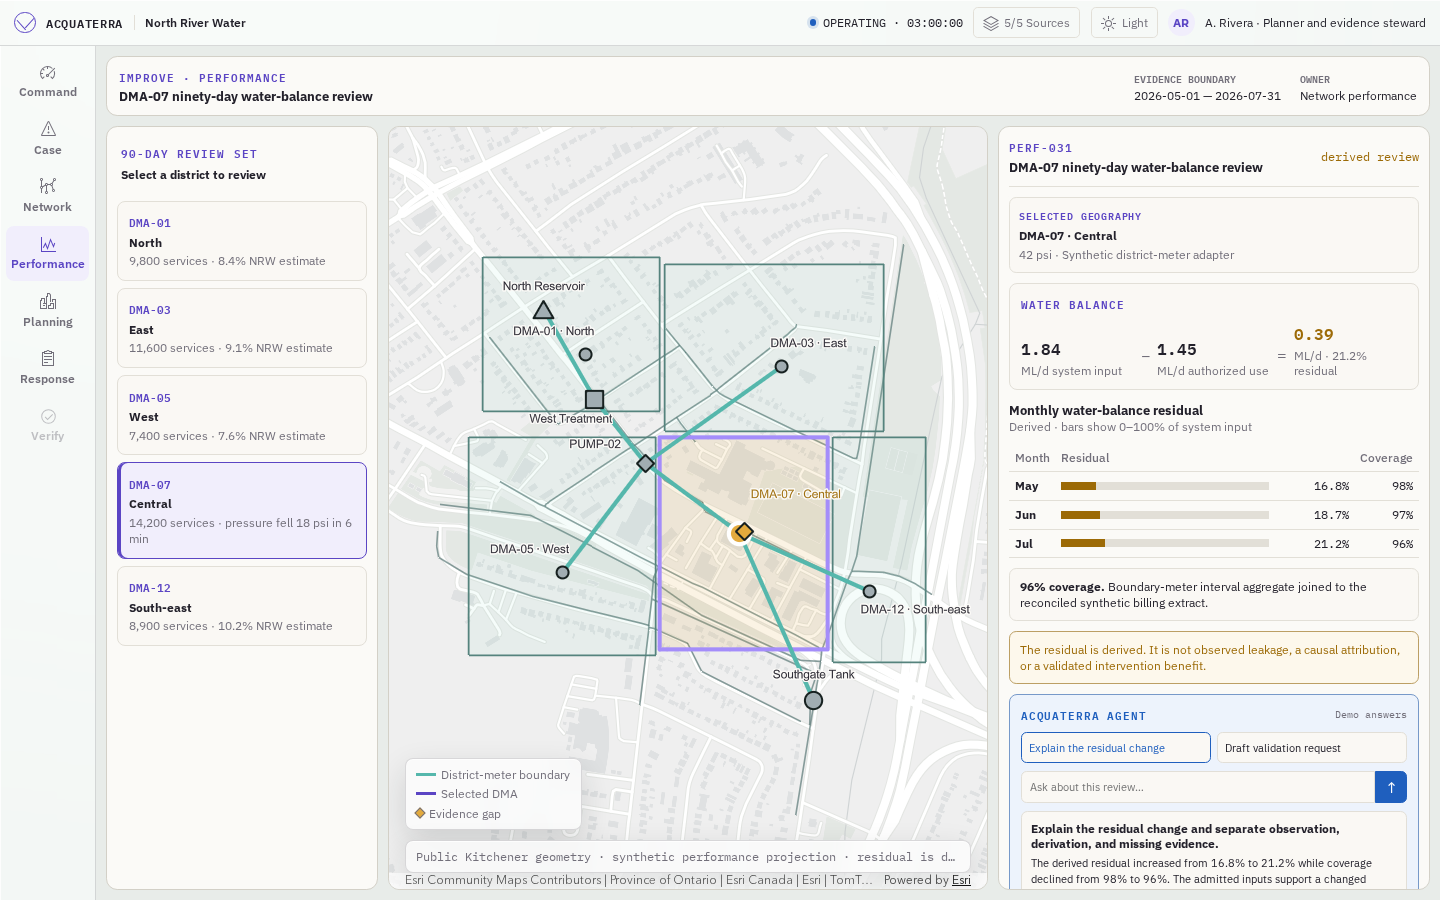The width and height of the screenshot is (1440, 900).
Task: Click the Coverage column header
Action: click(1386, 458)
